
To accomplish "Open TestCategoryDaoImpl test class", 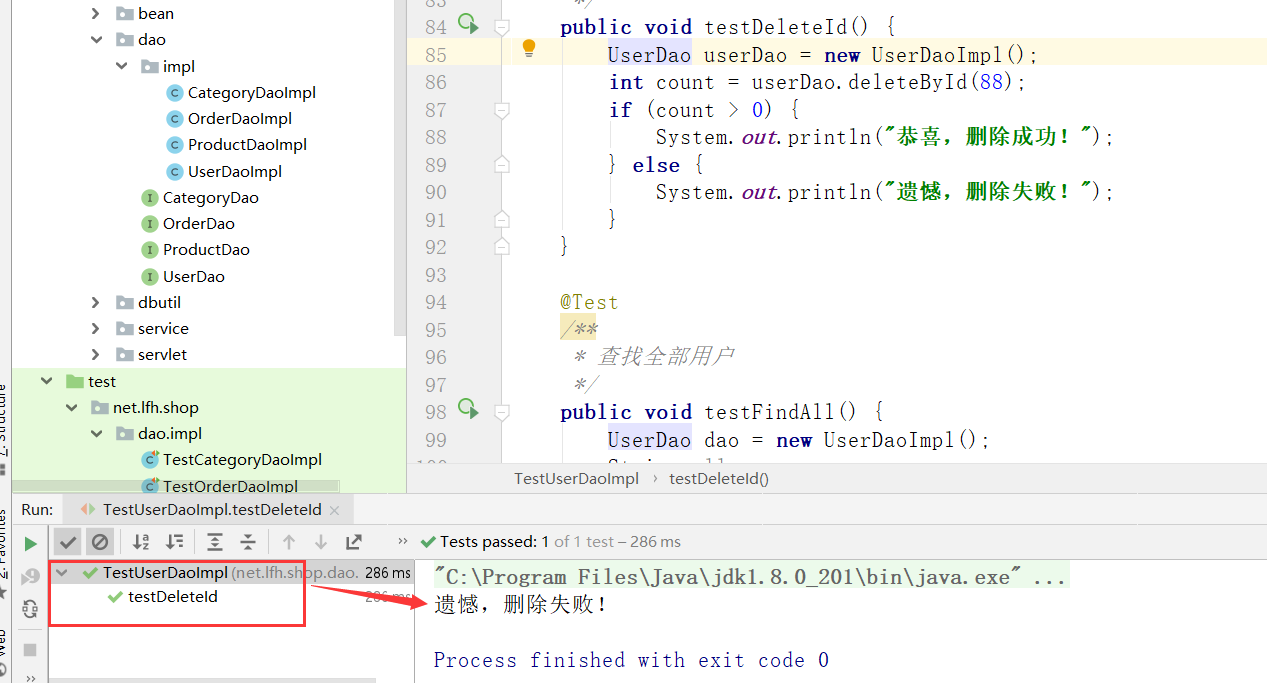I will [242, 459].
